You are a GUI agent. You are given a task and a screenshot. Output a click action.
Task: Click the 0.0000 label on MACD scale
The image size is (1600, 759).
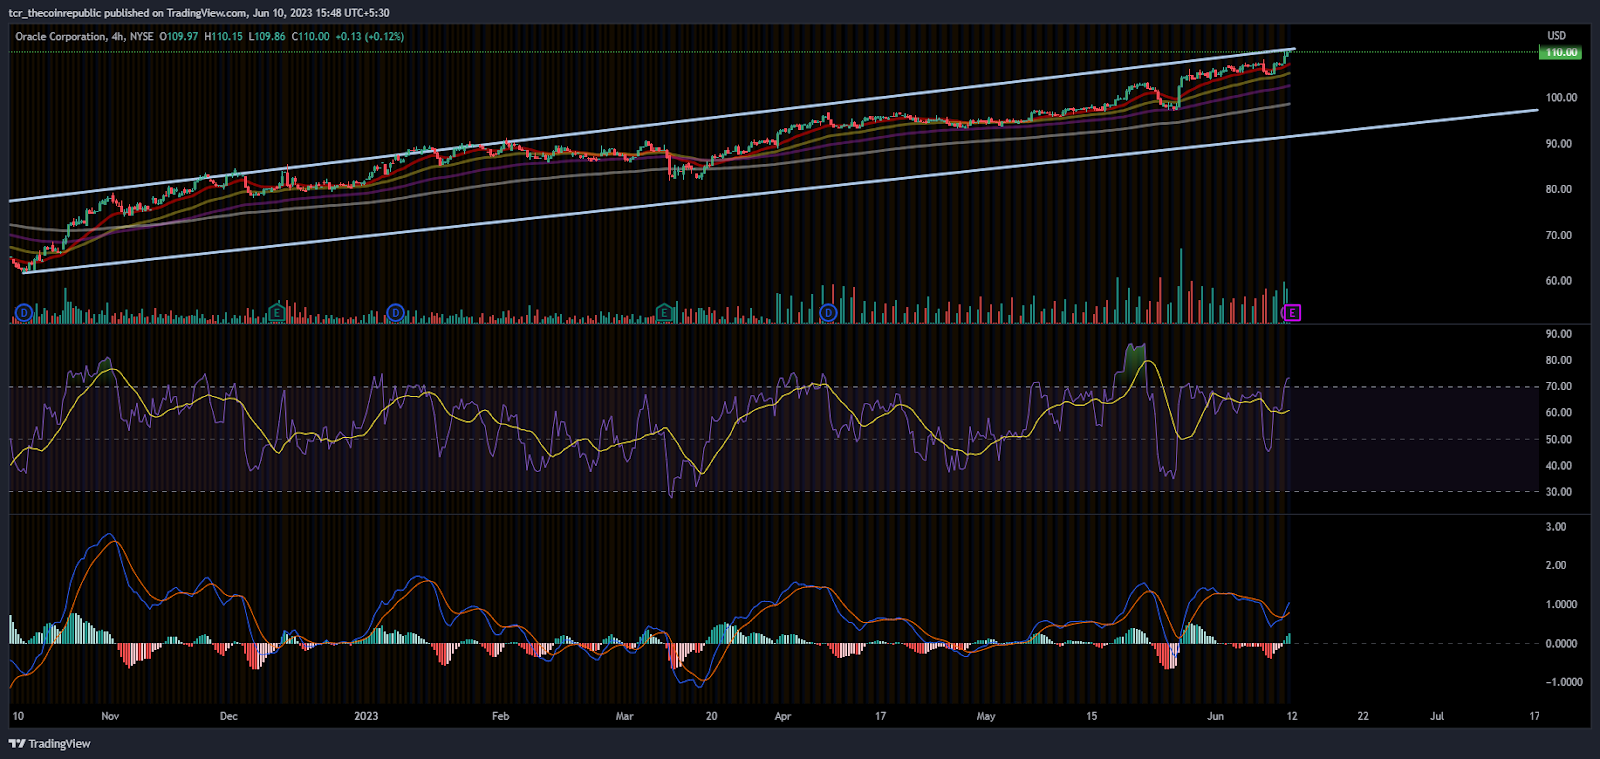pos(1561,644)
